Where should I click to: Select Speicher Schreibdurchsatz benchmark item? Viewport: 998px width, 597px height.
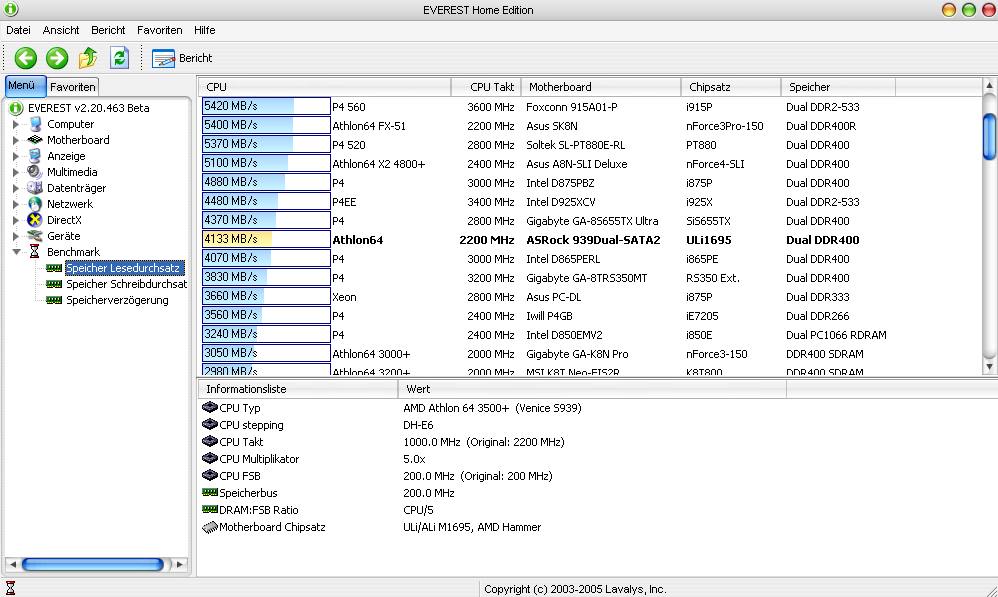126,284
